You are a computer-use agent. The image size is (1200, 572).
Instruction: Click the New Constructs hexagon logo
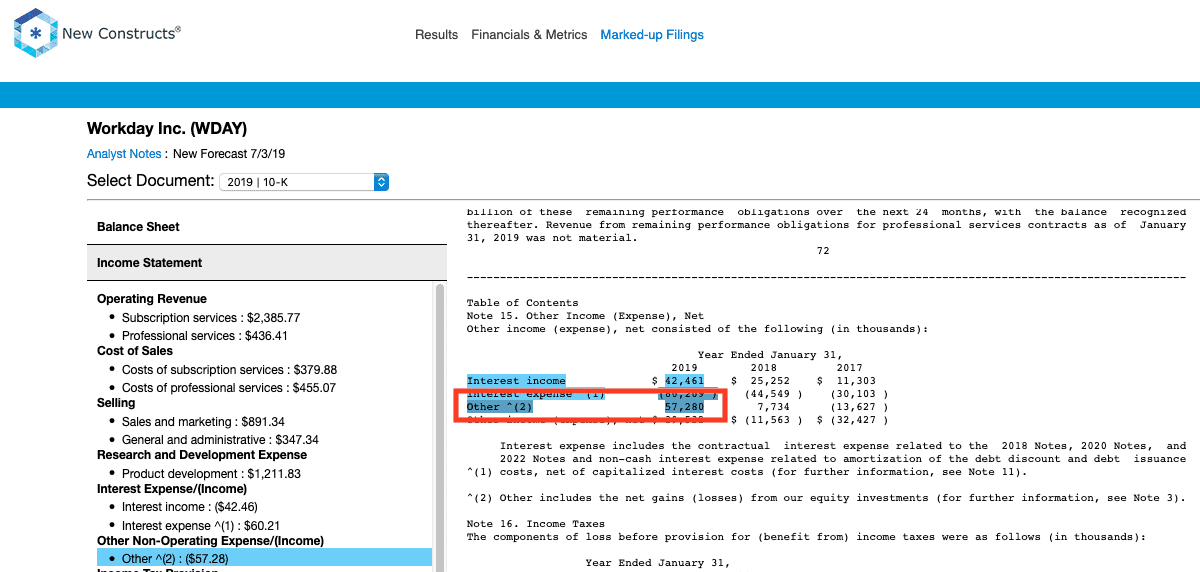tap(35, 33)
